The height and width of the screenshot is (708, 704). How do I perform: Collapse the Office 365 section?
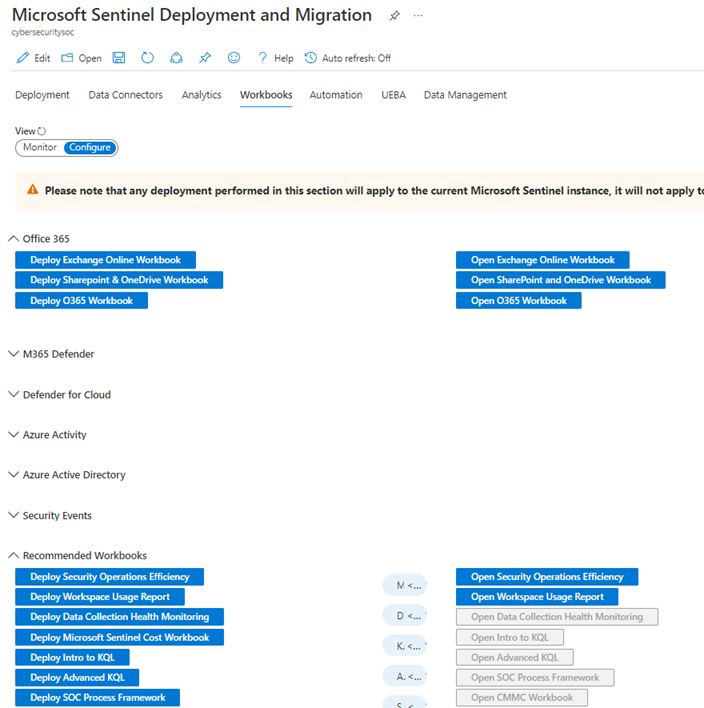(x=14, y=238)
